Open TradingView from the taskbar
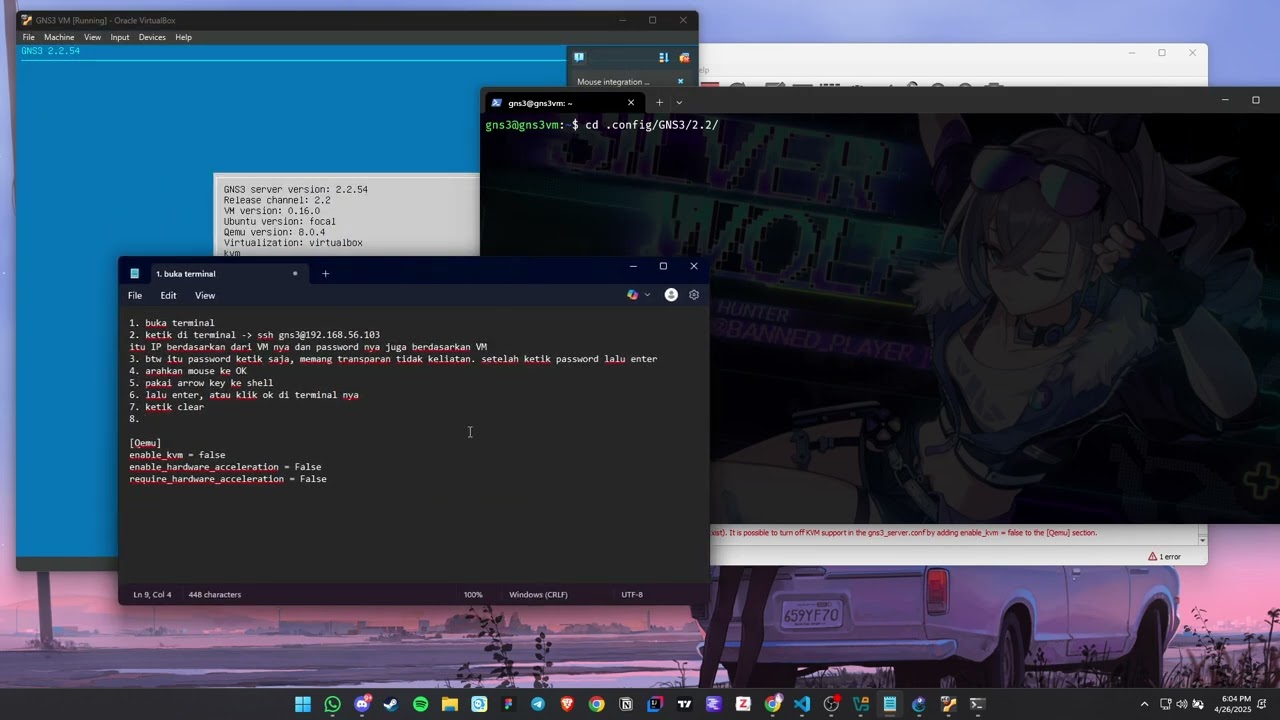This screenshot has height=720, width=1280. pos(684,704)
